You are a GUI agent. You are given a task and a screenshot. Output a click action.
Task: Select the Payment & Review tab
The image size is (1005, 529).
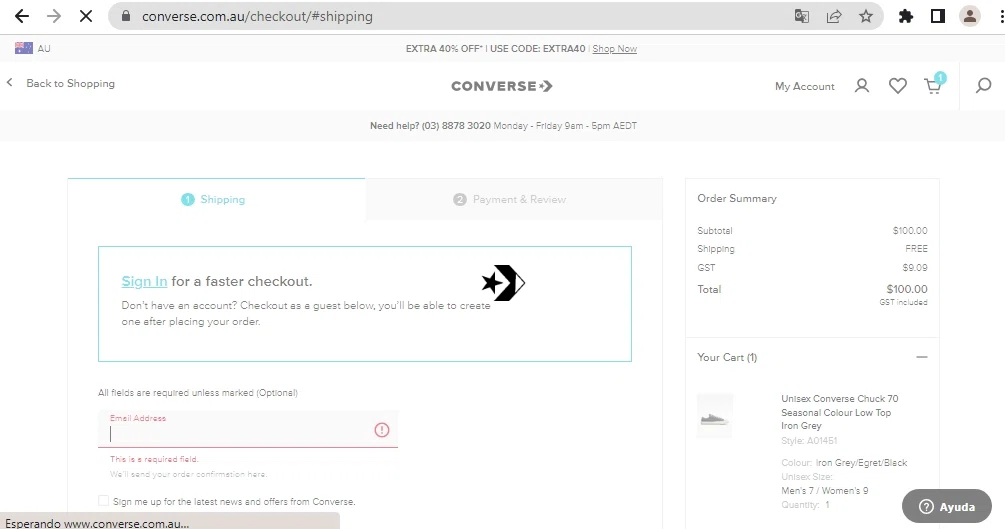514,199
